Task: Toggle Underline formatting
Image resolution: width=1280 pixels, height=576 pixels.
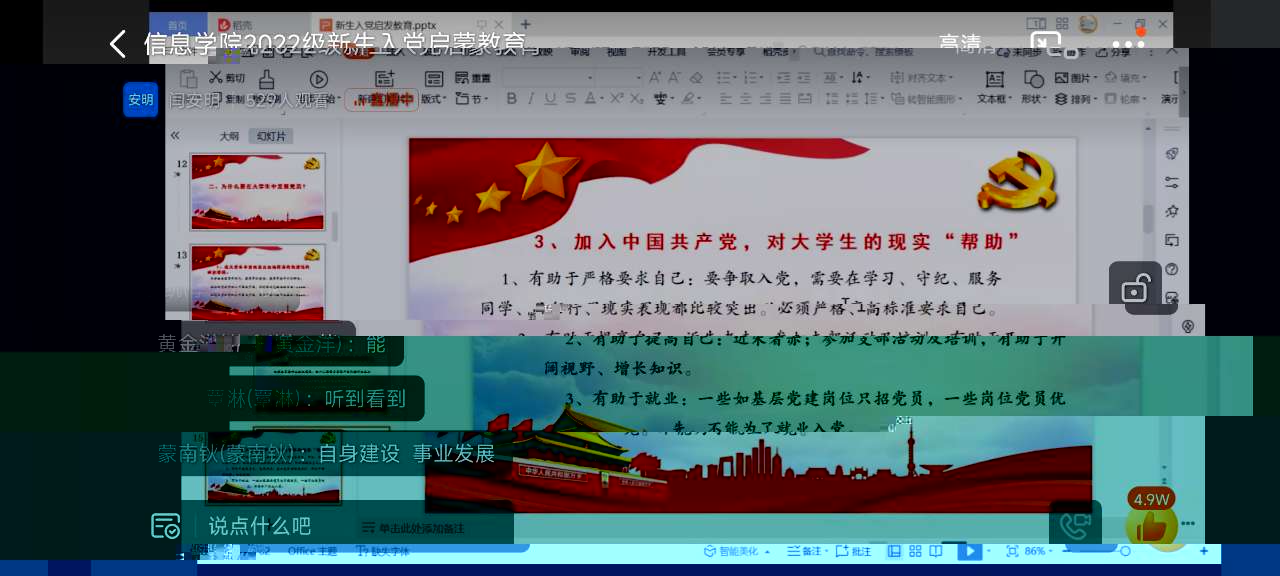Action: coord(550,98)
